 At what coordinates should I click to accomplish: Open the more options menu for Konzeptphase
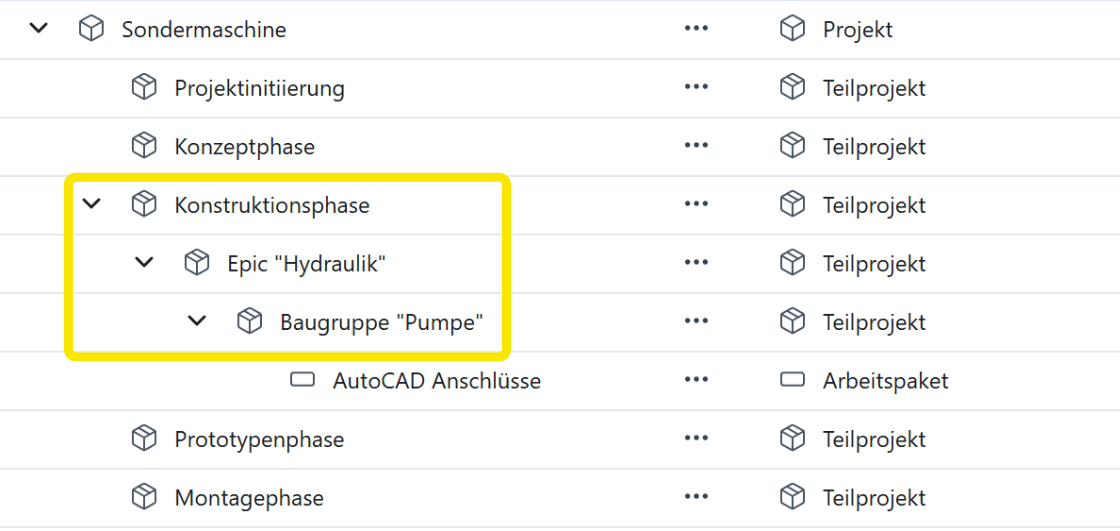point(696,146)
